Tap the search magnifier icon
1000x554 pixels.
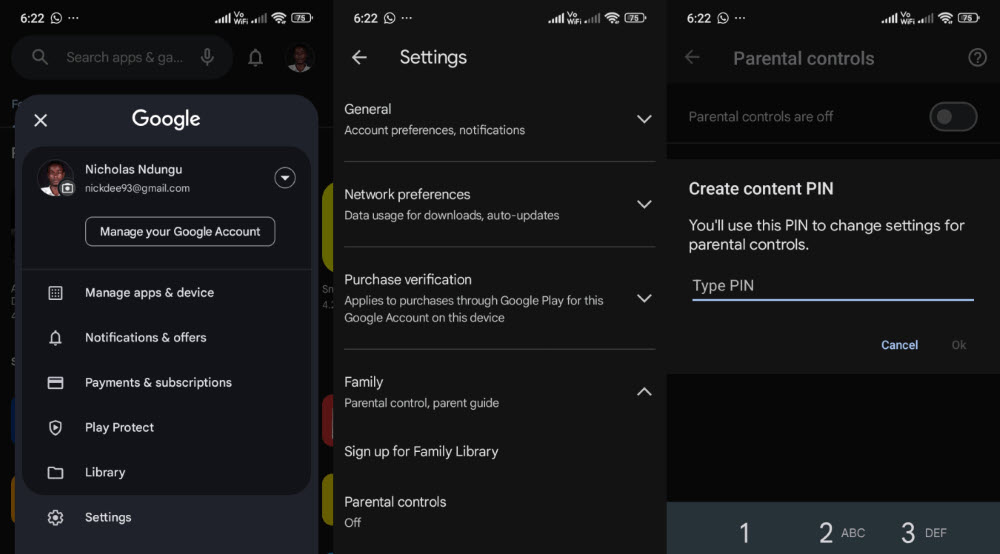[x=40, y=57]
